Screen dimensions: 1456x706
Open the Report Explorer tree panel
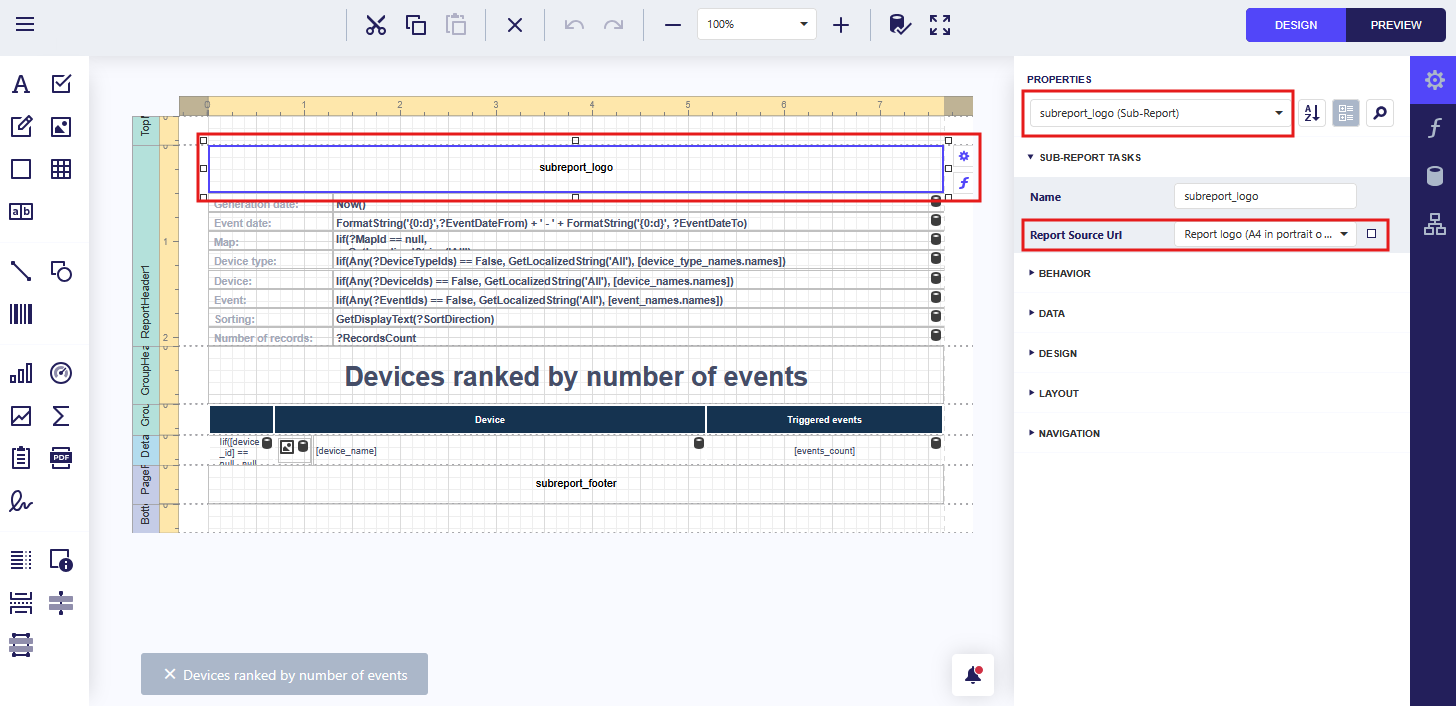coord(1434,226)
